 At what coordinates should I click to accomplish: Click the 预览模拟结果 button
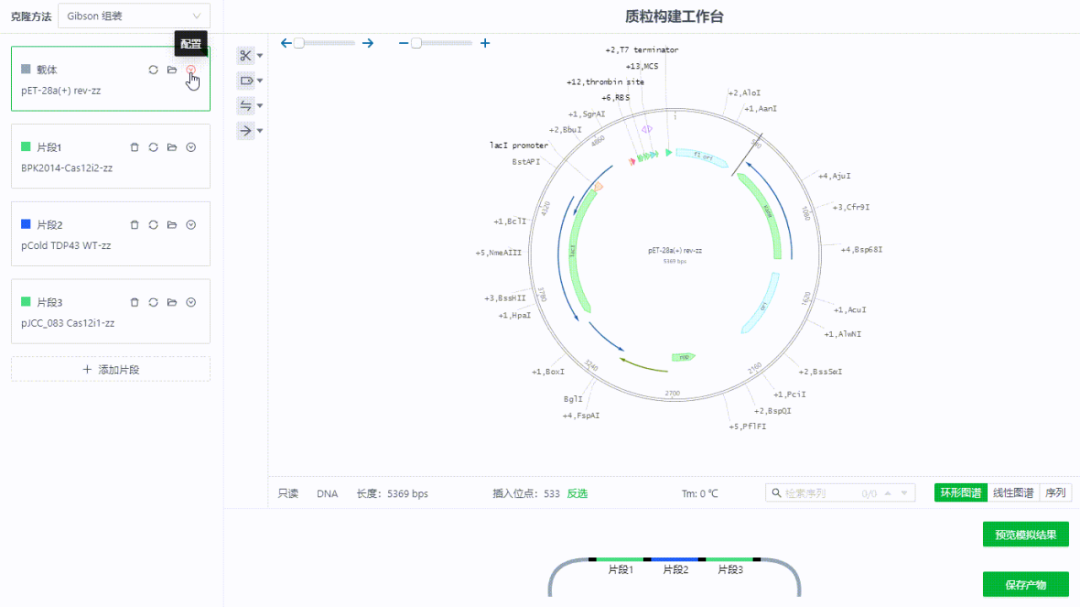coord(1026,535)
